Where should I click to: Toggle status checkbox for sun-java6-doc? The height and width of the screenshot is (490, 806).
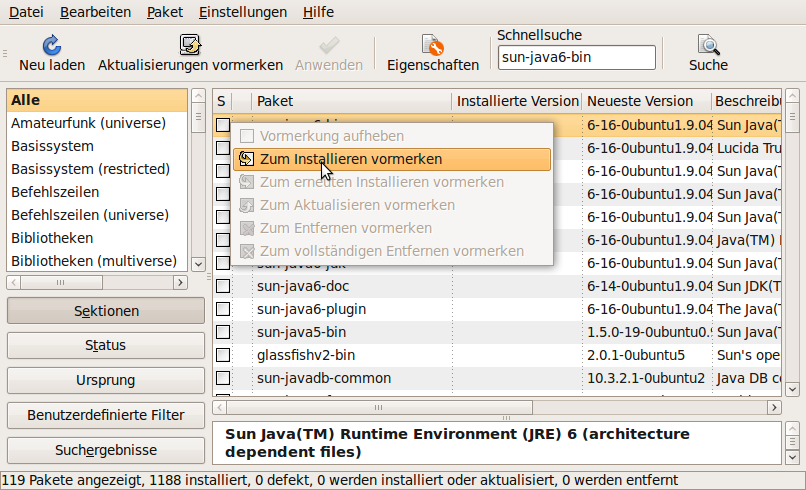(x=223, y=286)
